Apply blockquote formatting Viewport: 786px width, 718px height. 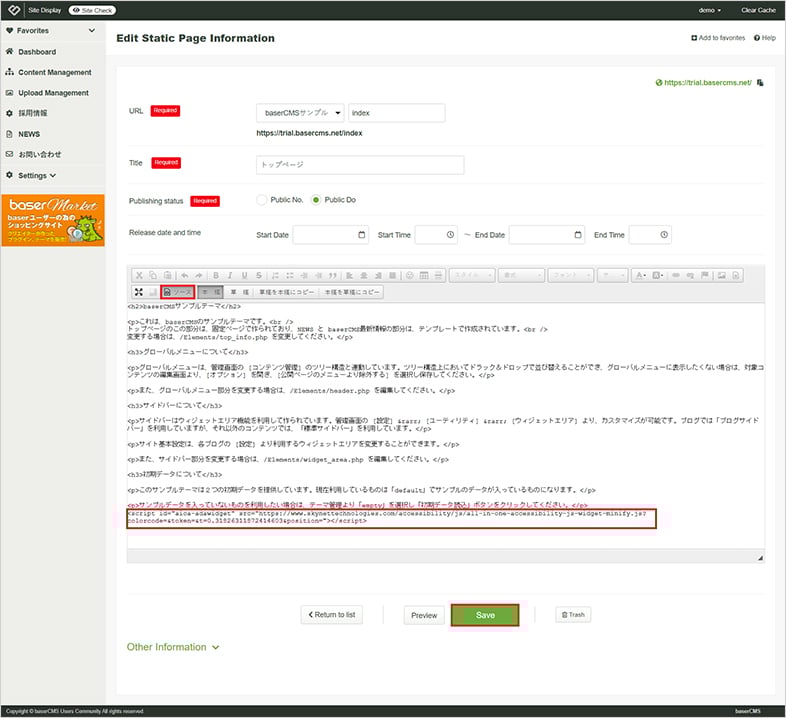333,275
